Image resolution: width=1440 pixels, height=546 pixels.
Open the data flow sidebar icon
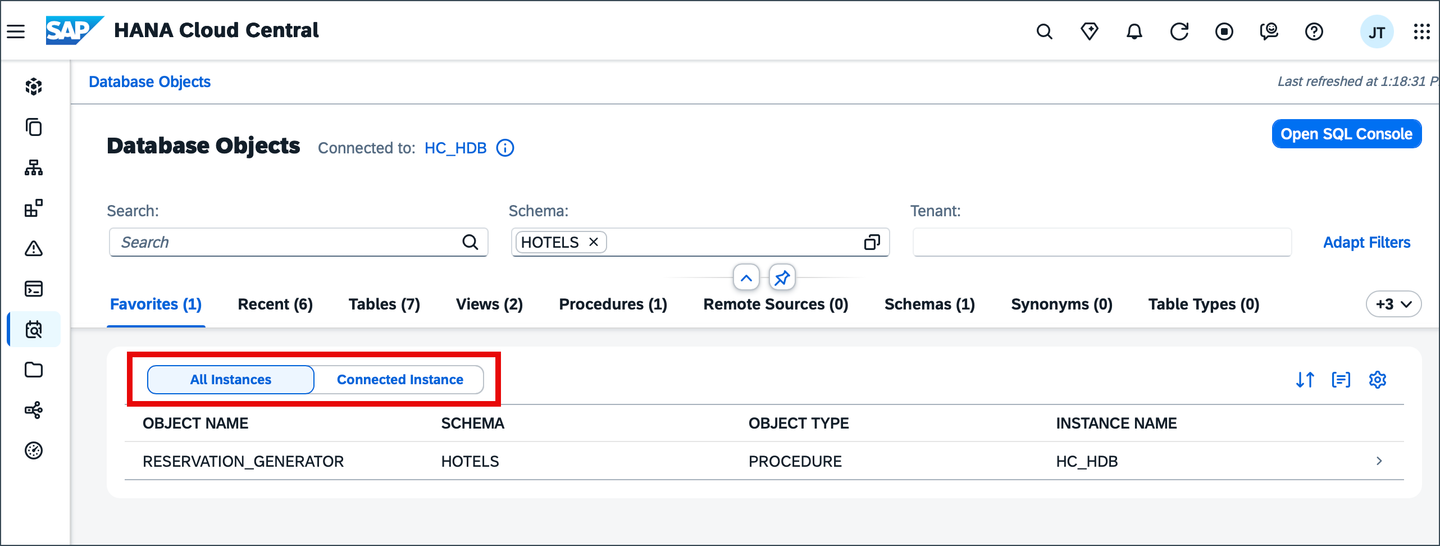[34, 410]
